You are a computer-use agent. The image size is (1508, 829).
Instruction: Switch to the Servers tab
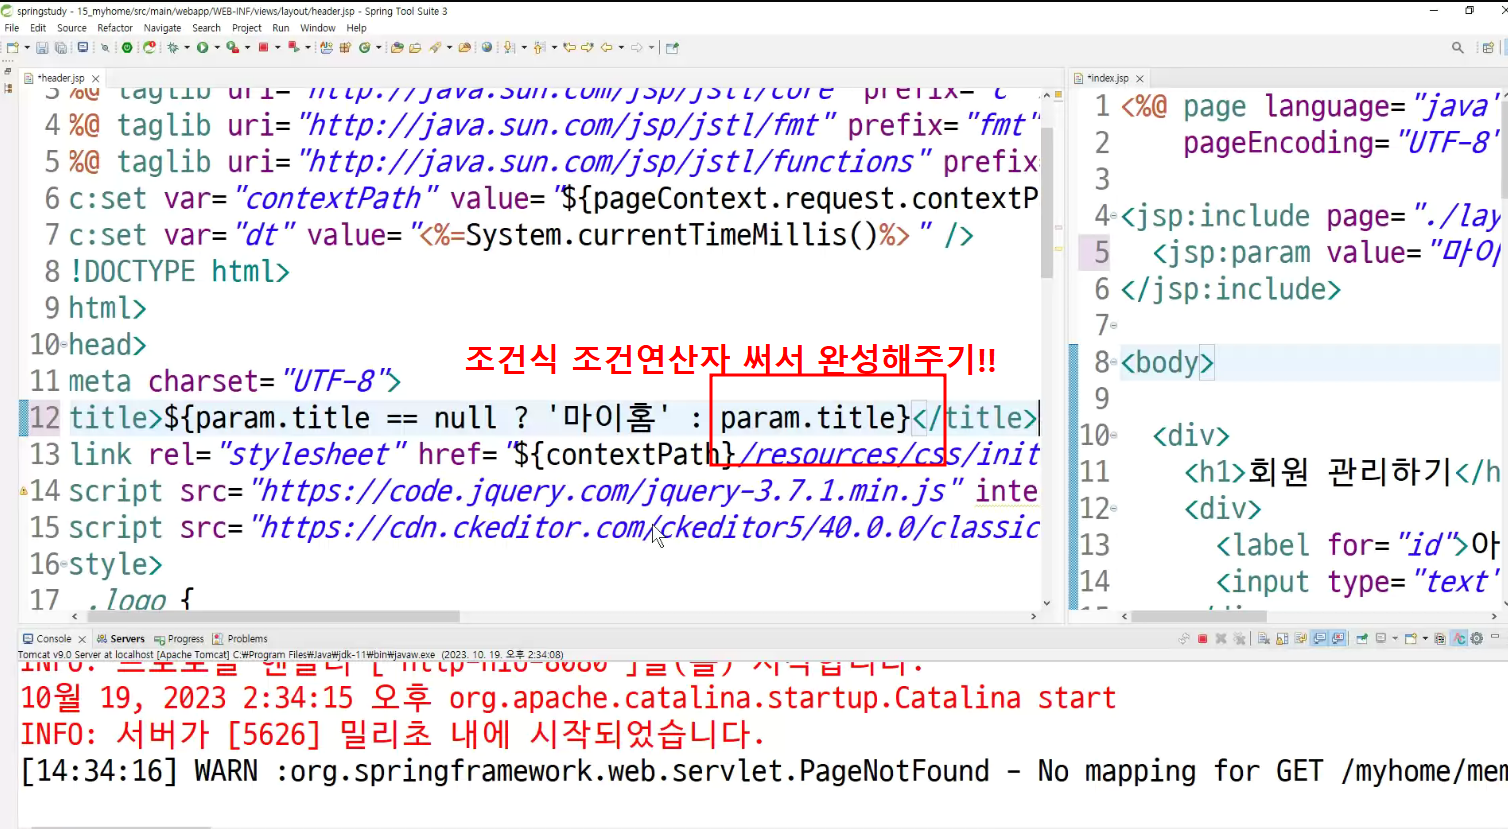coord(120,638)
